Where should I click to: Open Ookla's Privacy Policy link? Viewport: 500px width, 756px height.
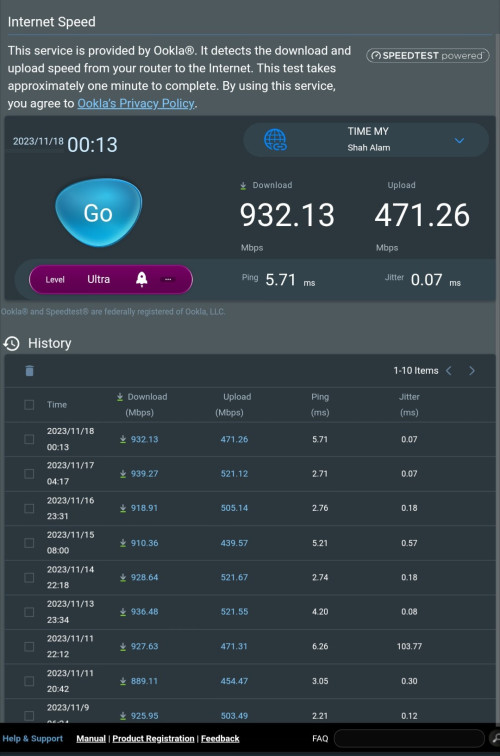(136, 103)
